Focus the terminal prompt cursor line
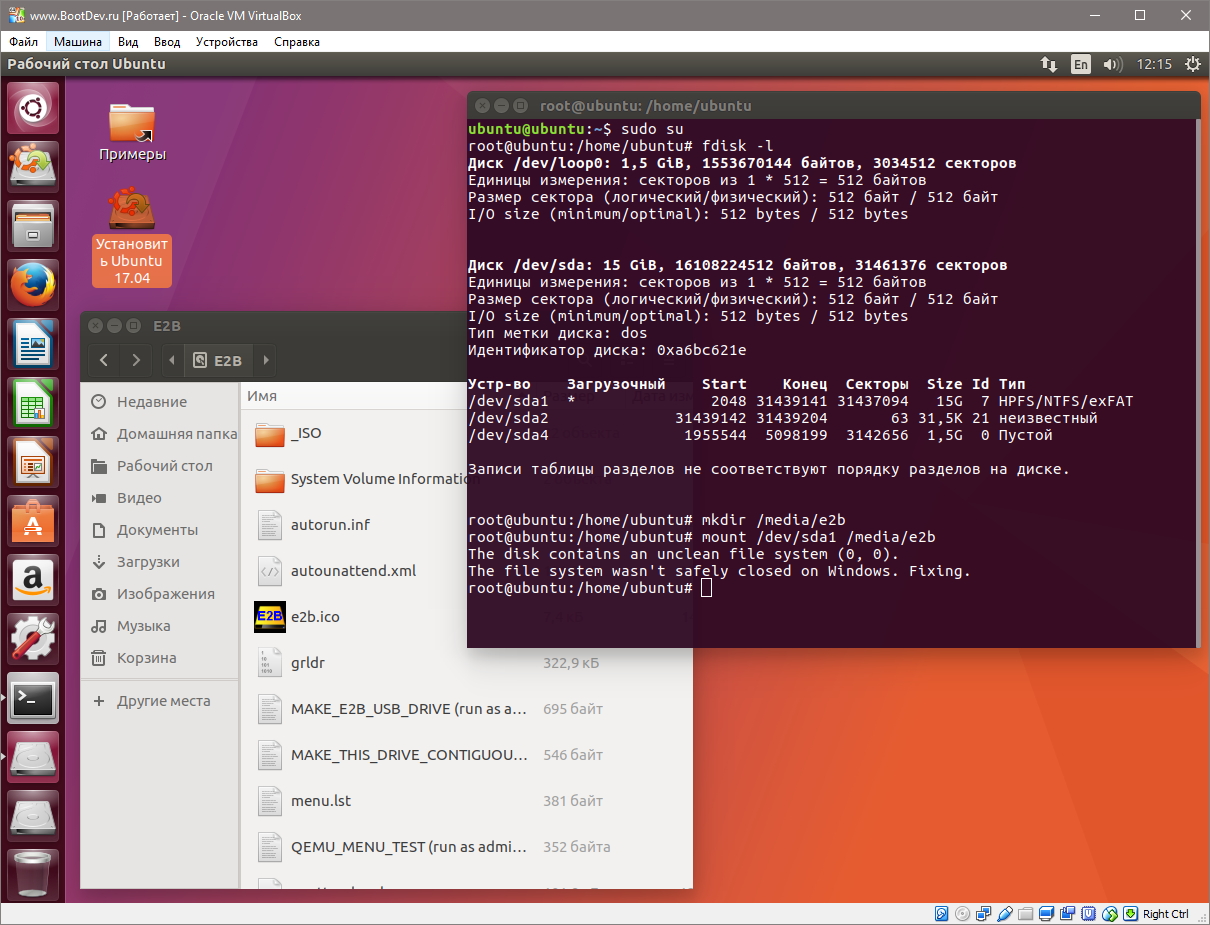The width and height of the screenshot is (1210, 925). click(x=590, y=588)
